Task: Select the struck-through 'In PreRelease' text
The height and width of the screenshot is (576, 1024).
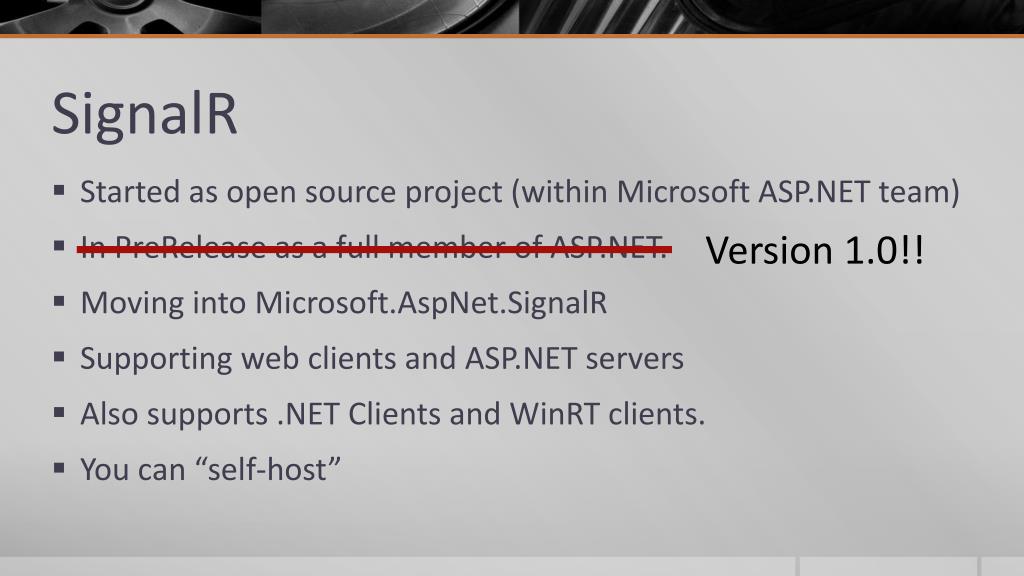Action: pos(374,248)
